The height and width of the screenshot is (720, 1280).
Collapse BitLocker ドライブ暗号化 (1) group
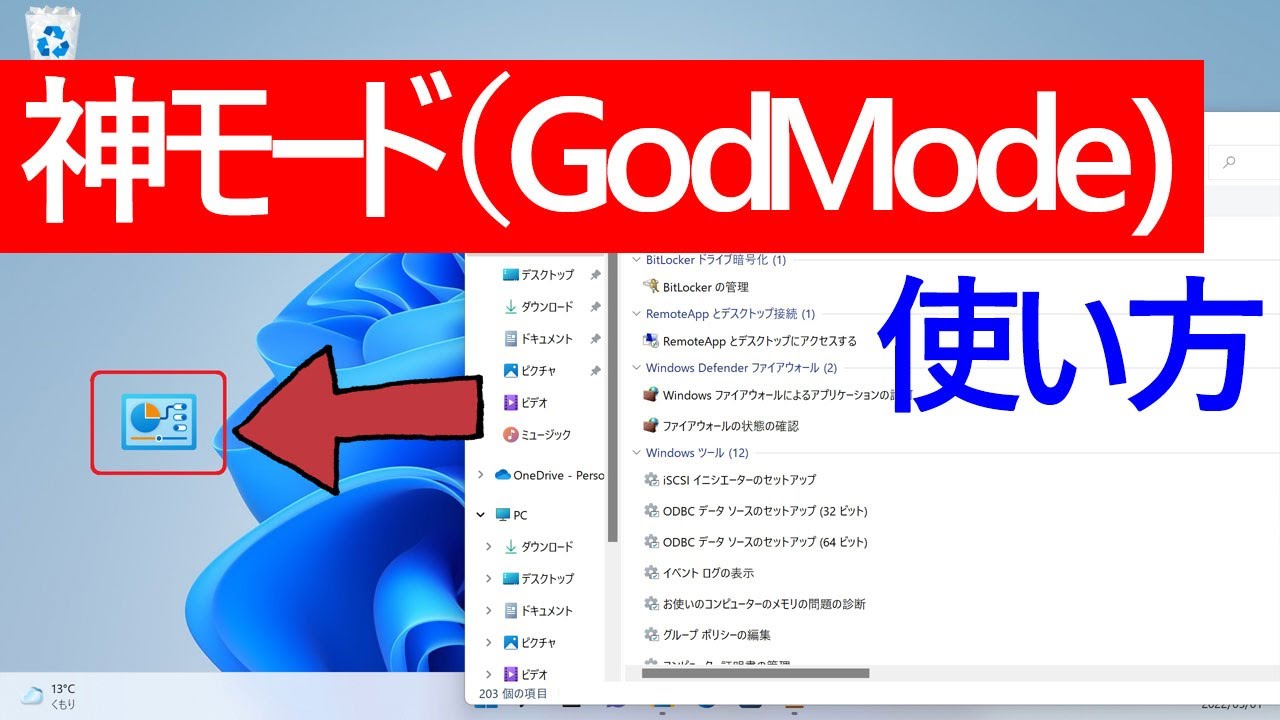click(x=636, y=260)
